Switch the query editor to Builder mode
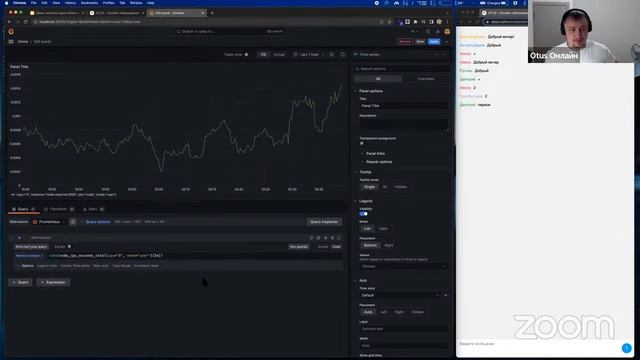This screenshot has height=360, width=640. click(x=323, y=247)
